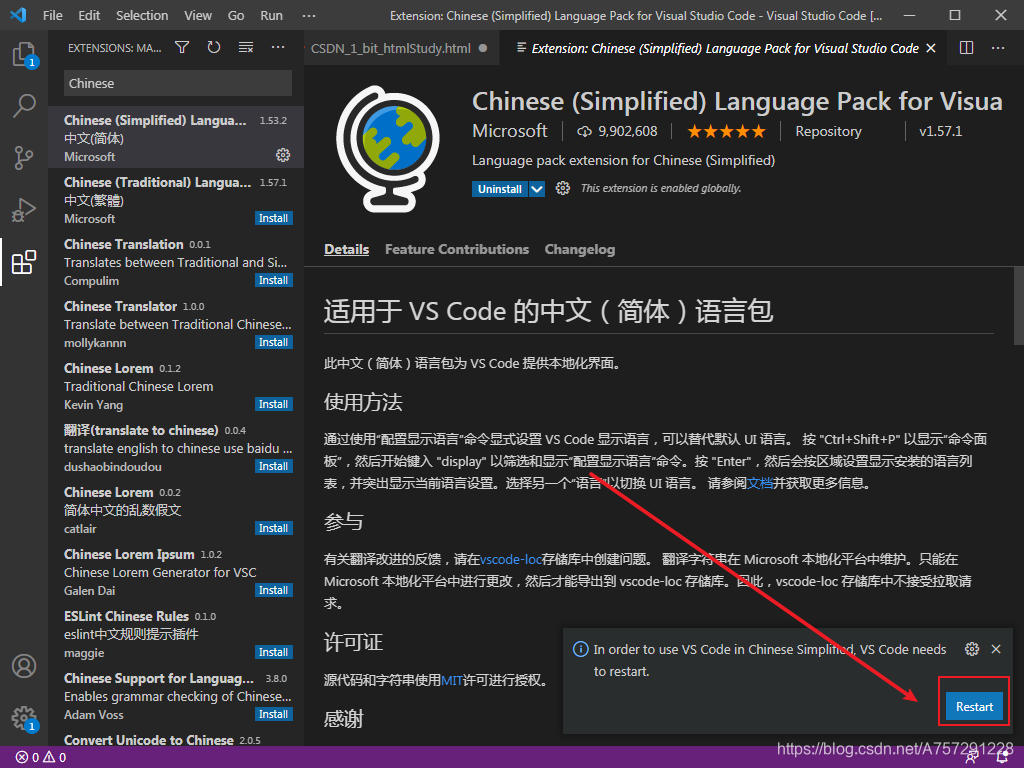Open the Accounts icon in activity bar
Screen dimensions: 1024x768
point(24,666)
